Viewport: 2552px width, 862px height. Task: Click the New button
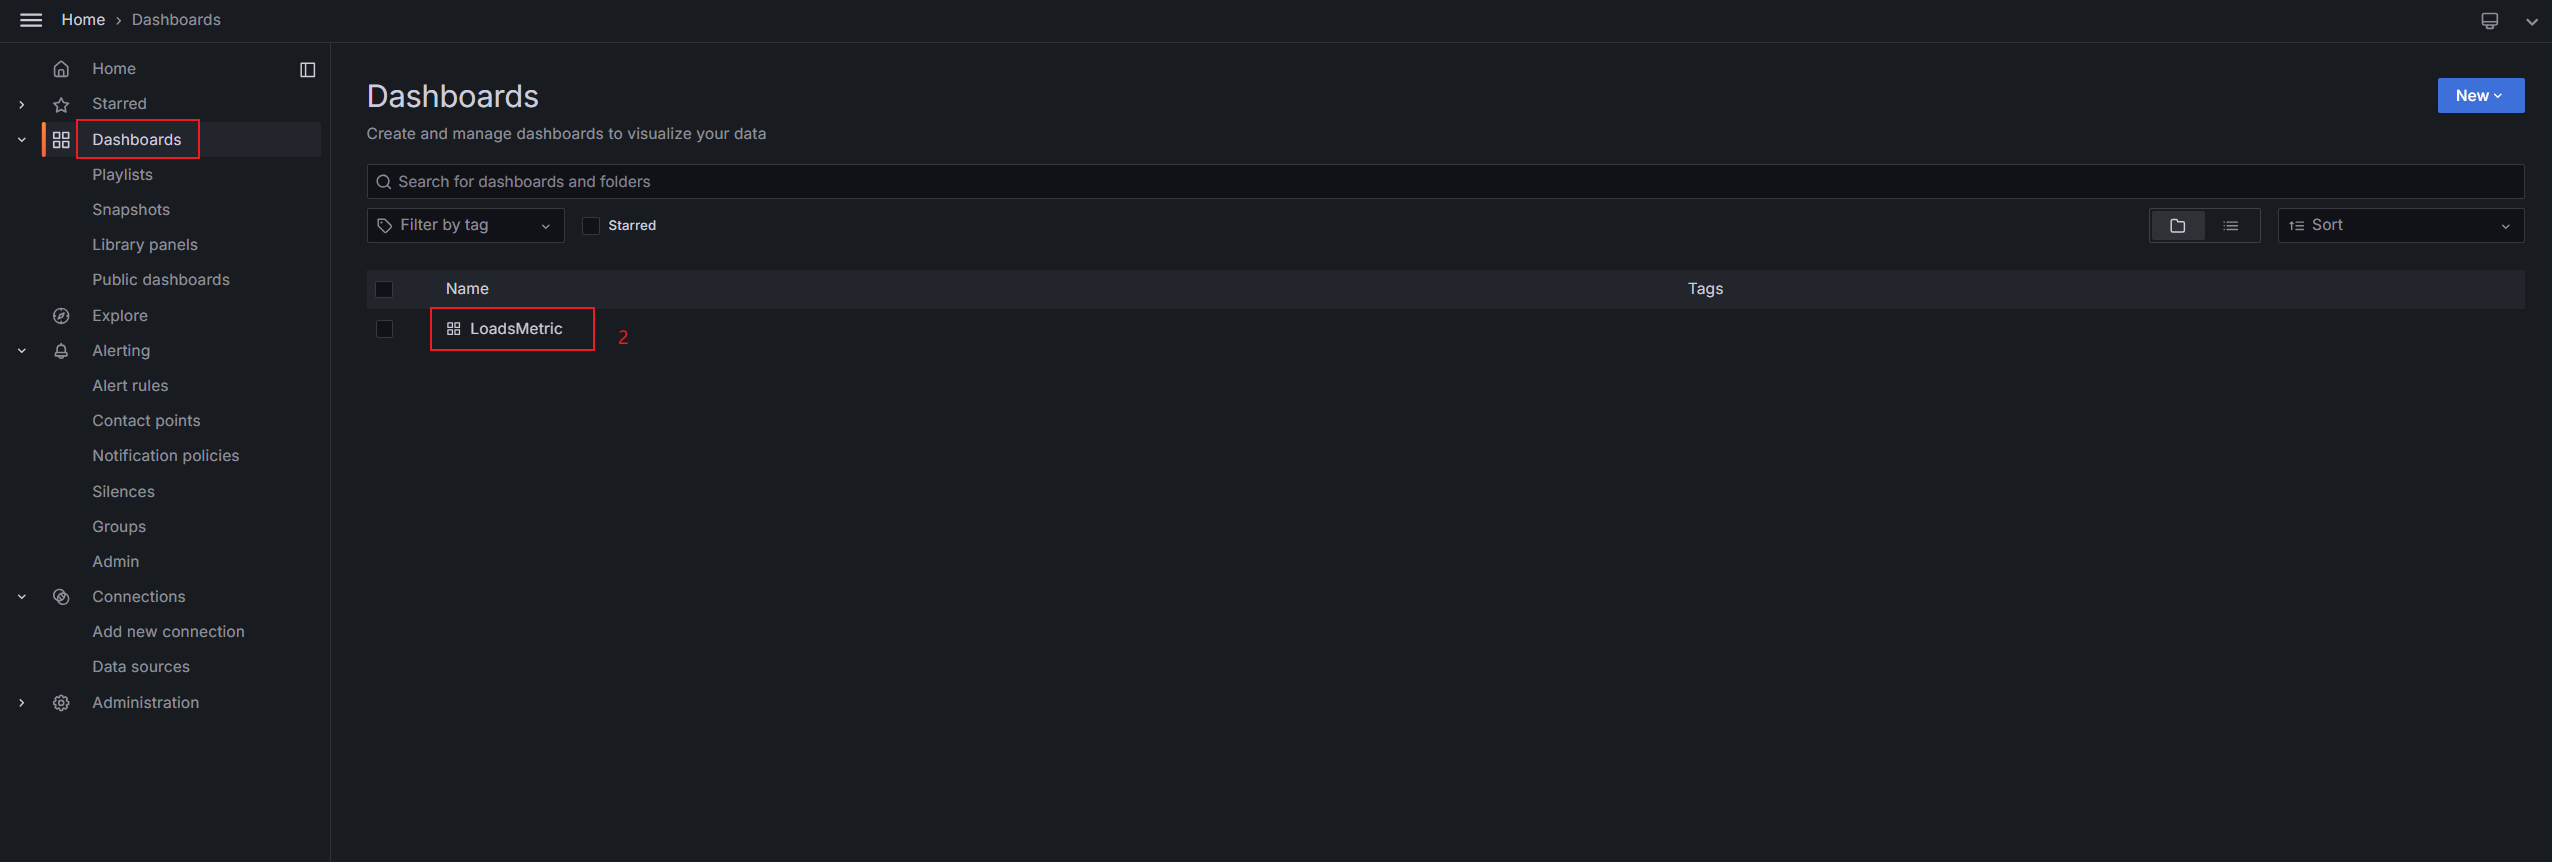[x=2480, y=96]
